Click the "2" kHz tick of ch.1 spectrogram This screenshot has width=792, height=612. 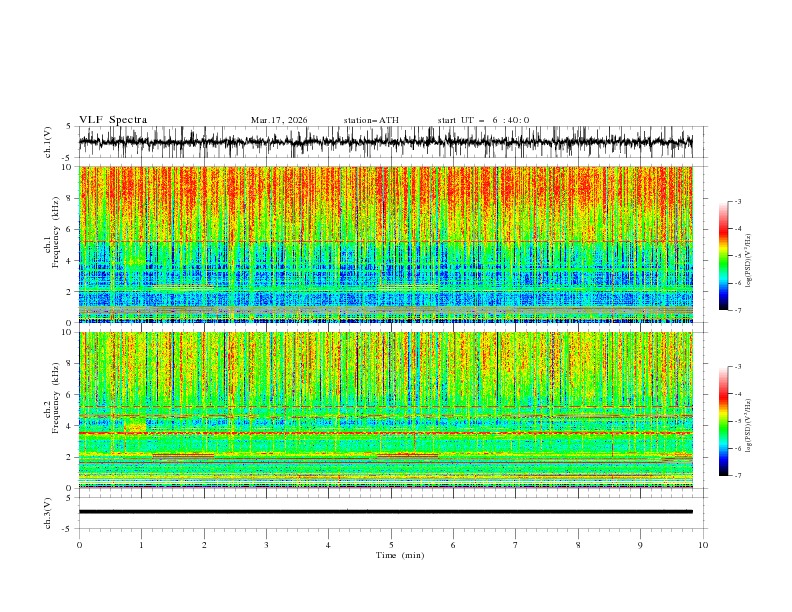69,292
